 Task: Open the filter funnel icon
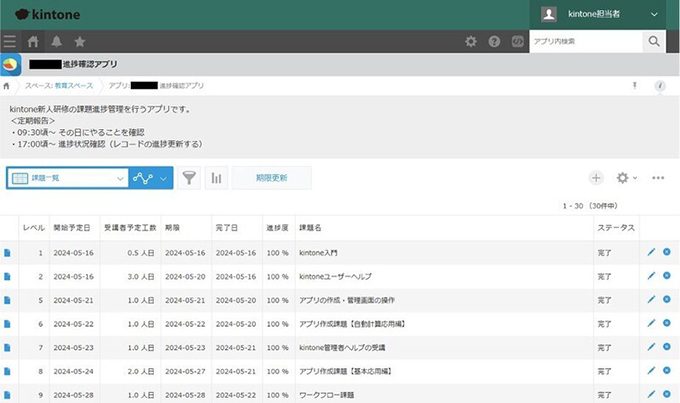click(189, 178)
